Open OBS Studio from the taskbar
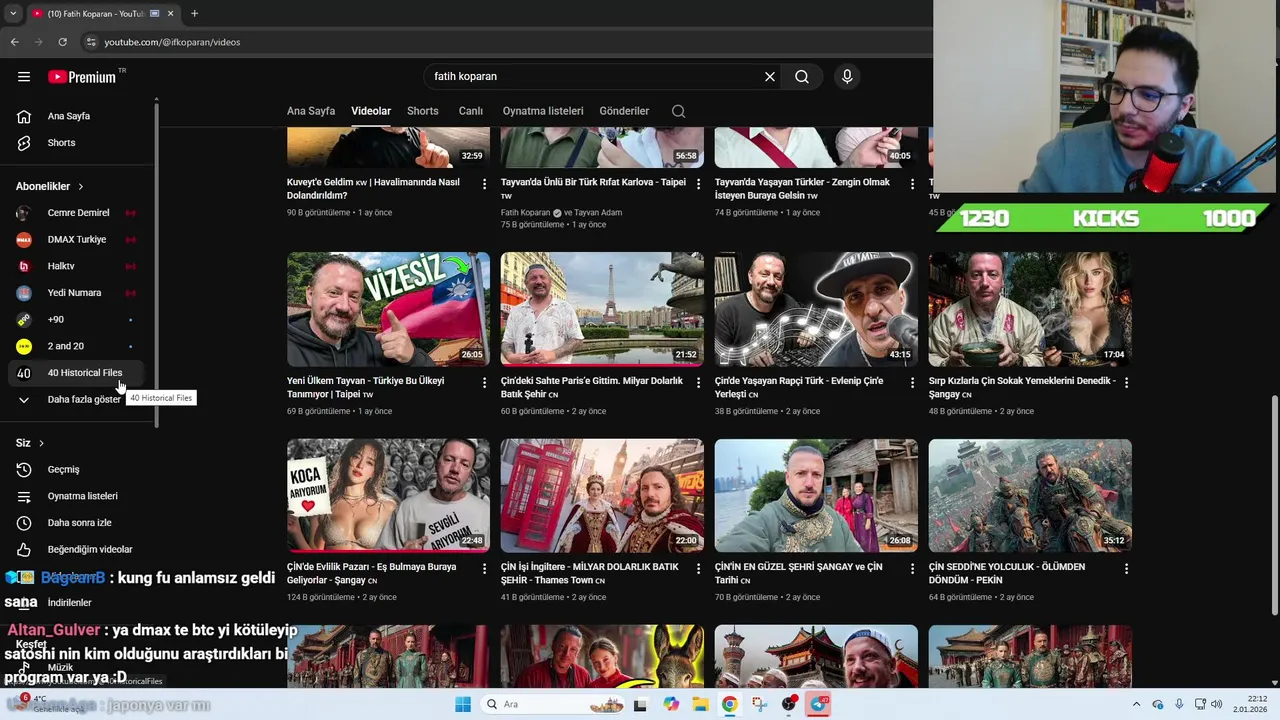The height and width of the screenshot is (720, 1280). pyautogui.click(x=789, y=704)
